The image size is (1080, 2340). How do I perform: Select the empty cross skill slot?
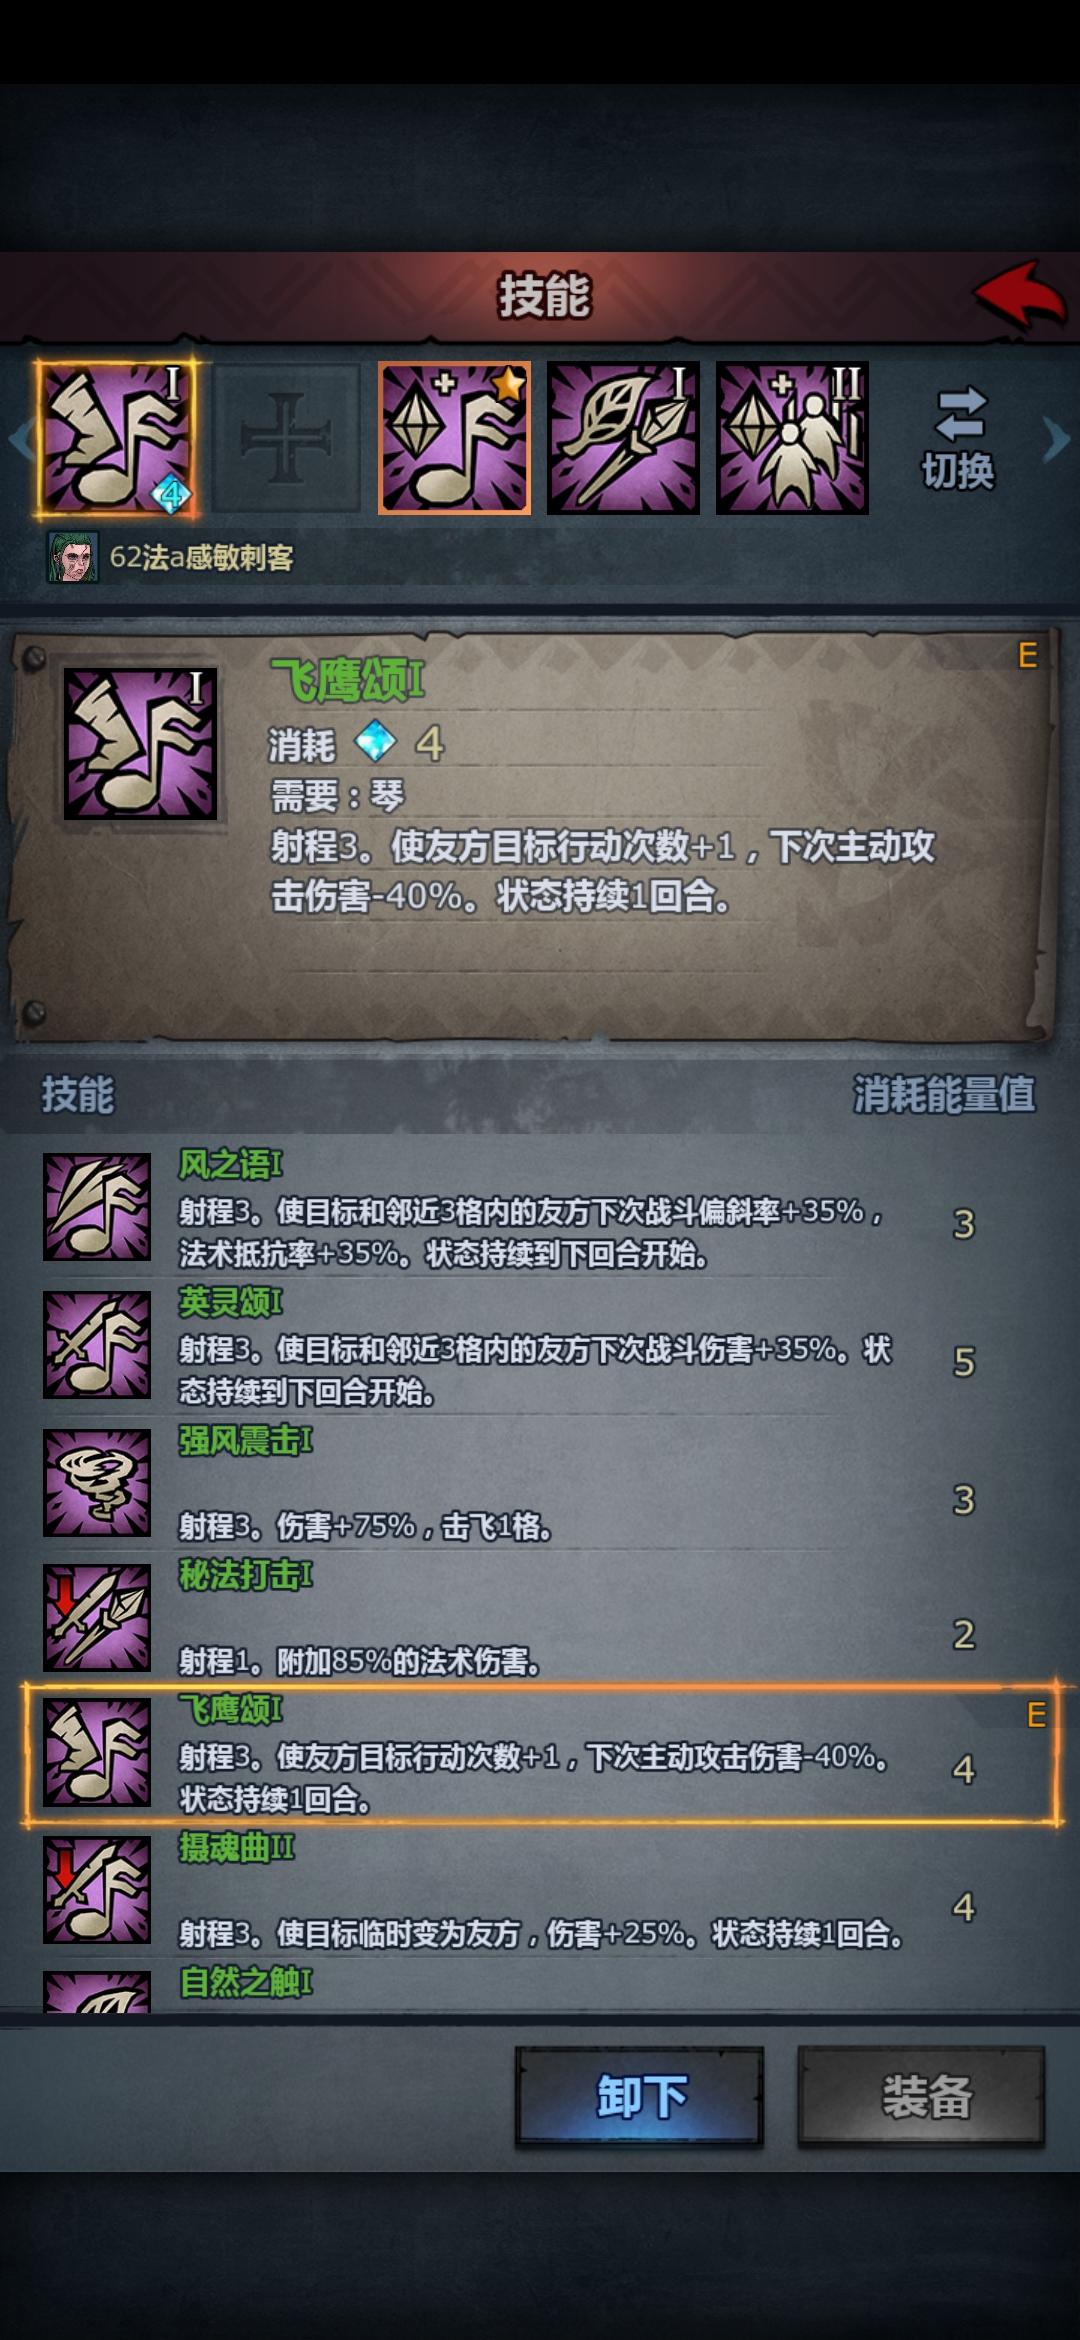(x=286, y=439)
